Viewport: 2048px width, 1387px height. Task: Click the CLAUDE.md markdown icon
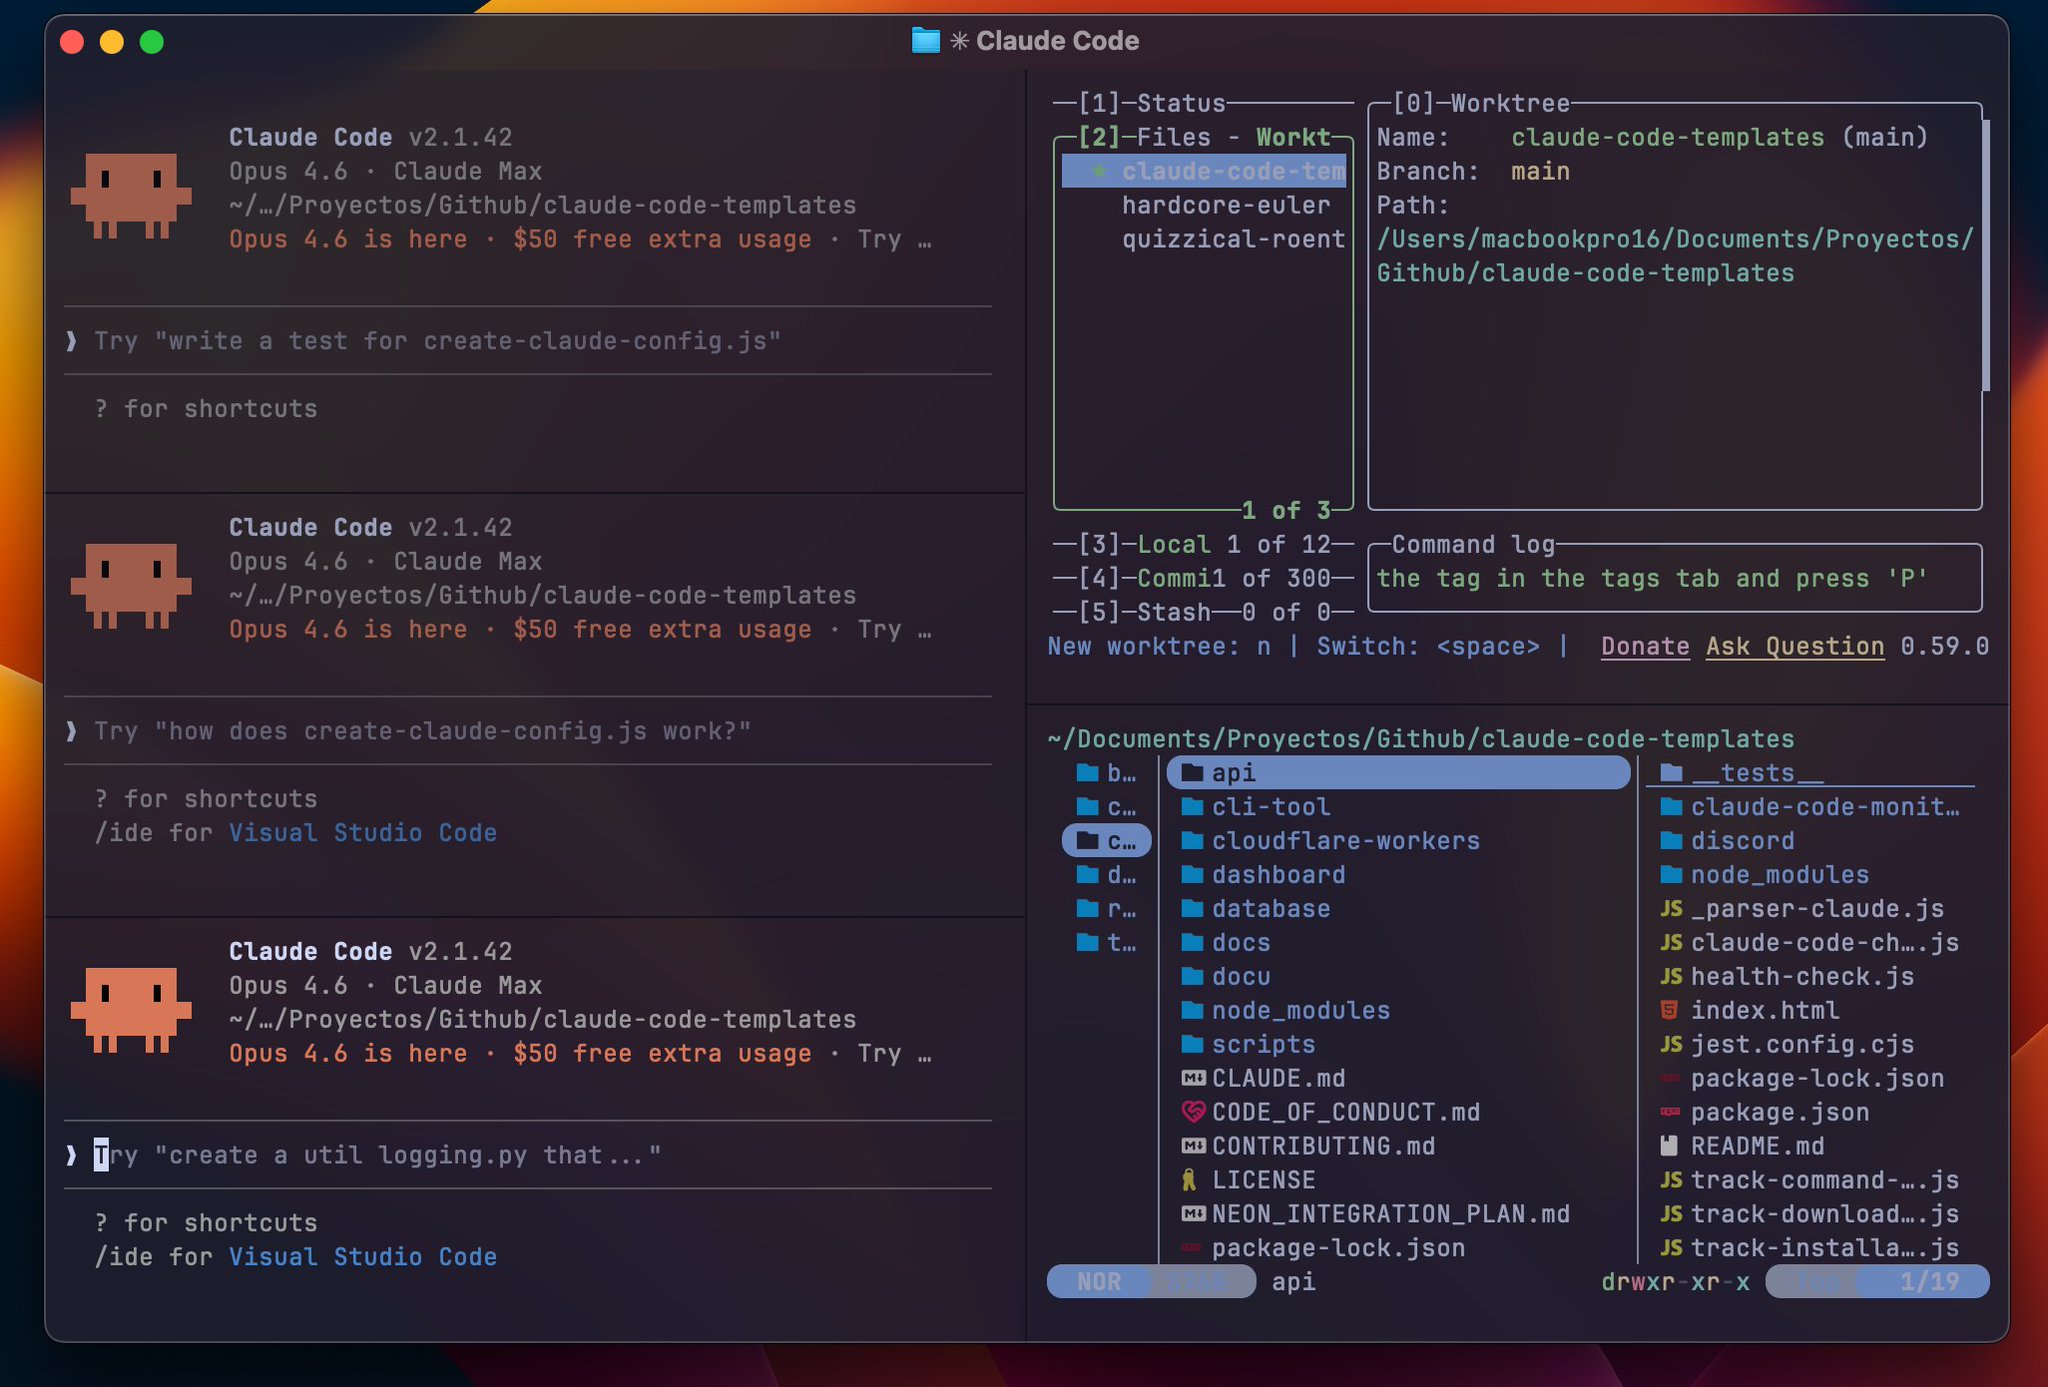pyautogui.click(x=1193, y=1078)
